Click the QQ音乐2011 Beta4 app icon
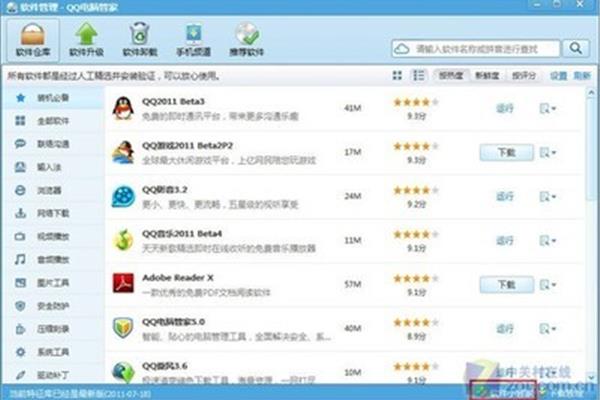This screenshot has height=400, width=600. [123, 240]
